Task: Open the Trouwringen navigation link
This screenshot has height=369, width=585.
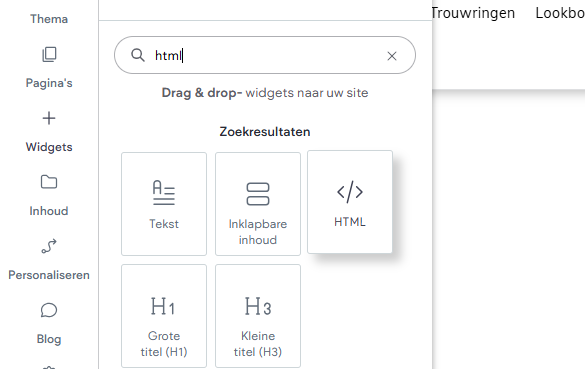Action: 473,13
